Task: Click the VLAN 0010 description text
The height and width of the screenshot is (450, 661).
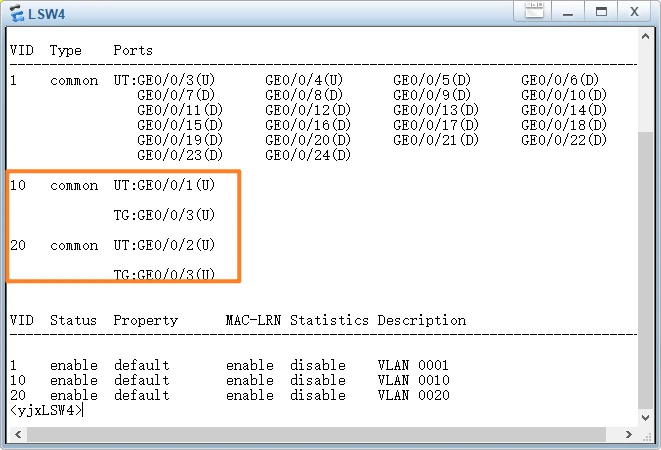Action: pos(413,380)
